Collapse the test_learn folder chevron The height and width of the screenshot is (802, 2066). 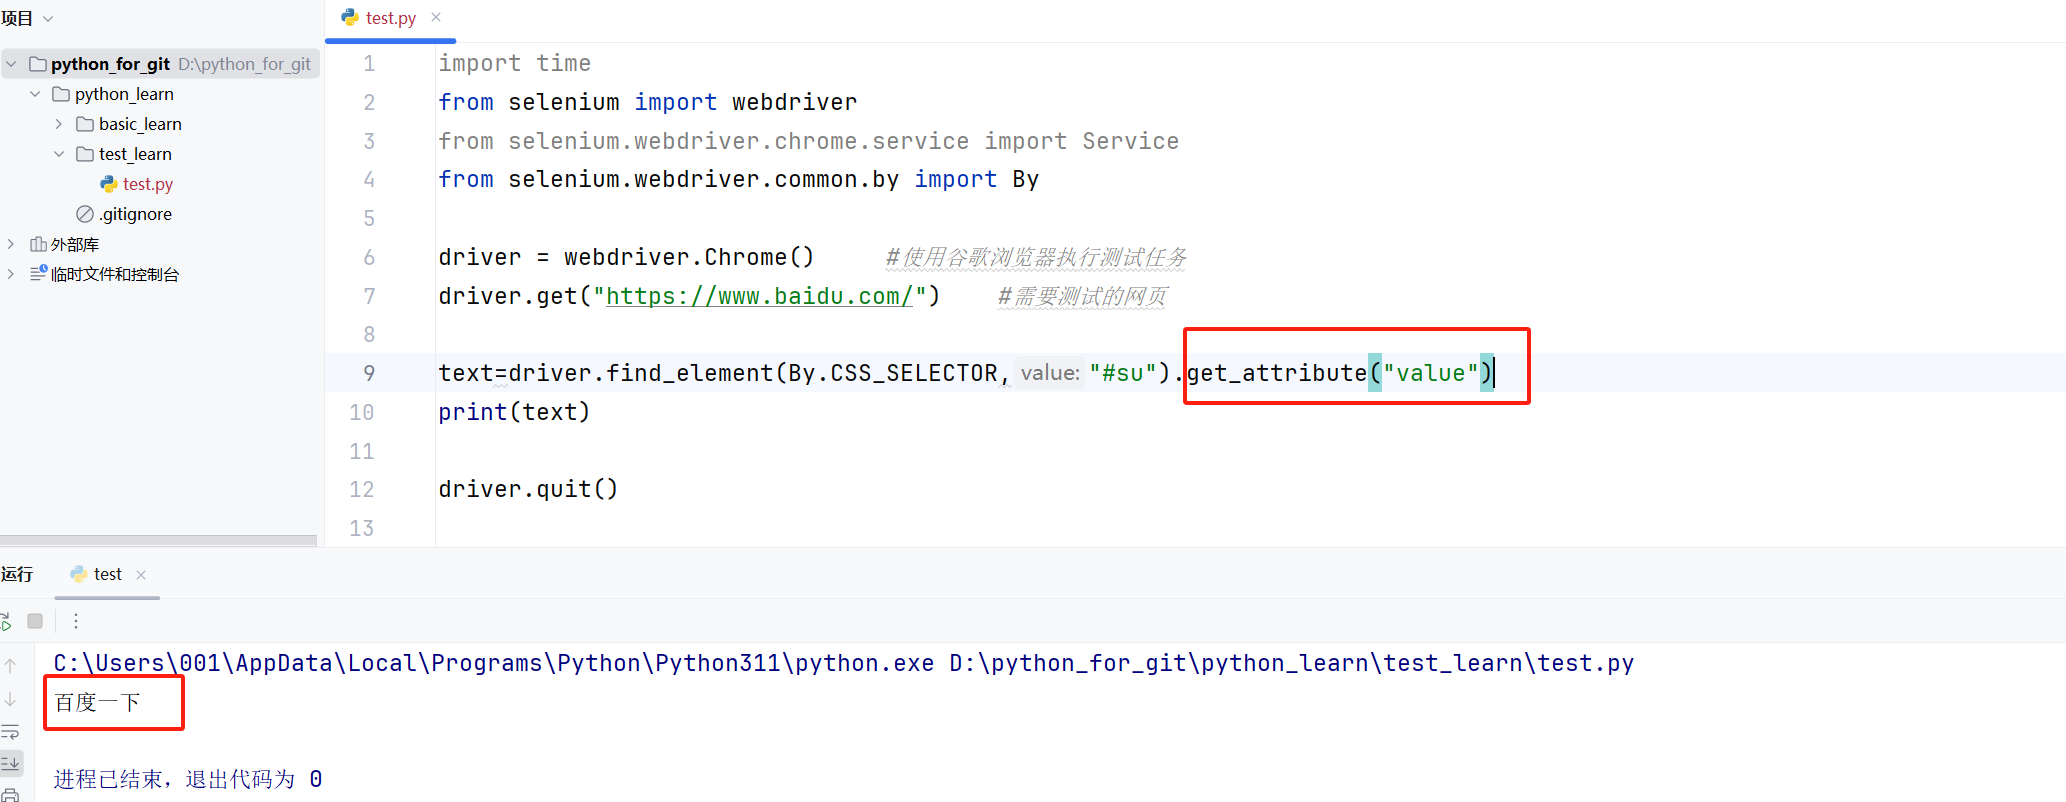(x=59, y=154)
